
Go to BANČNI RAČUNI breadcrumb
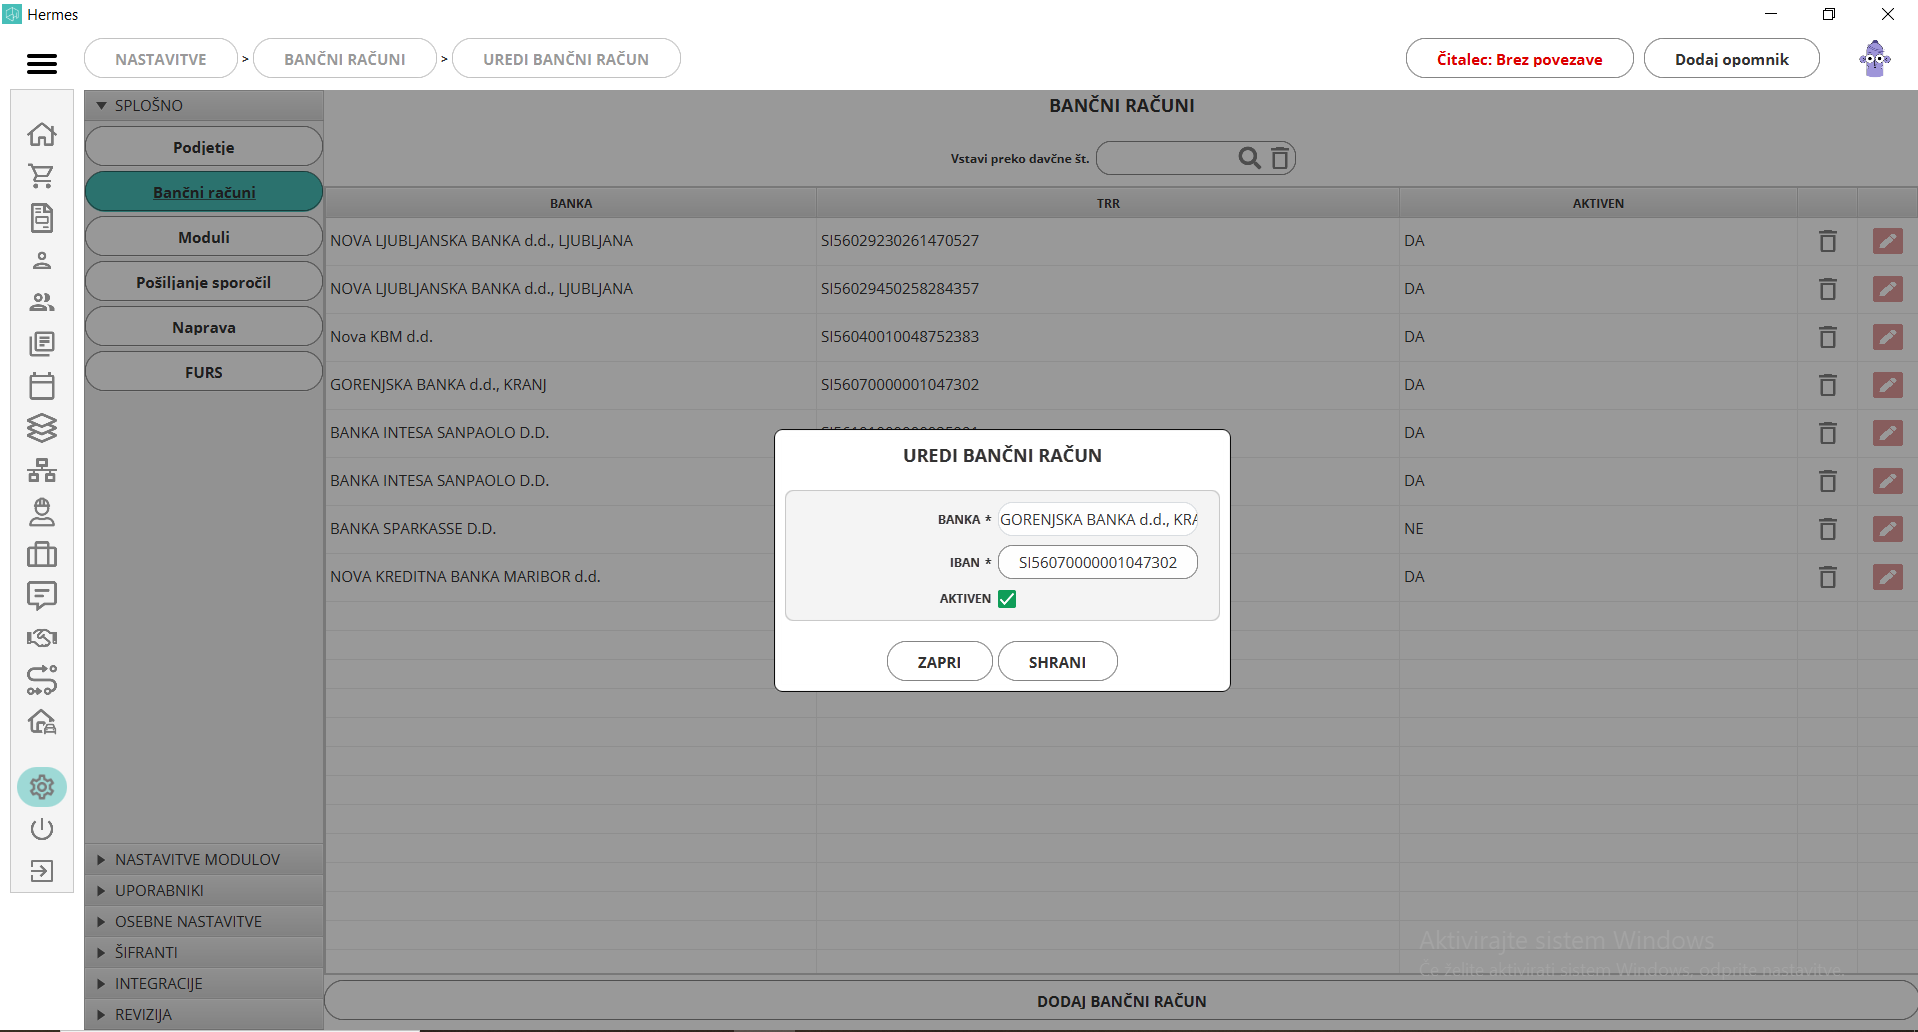(345, 59)
